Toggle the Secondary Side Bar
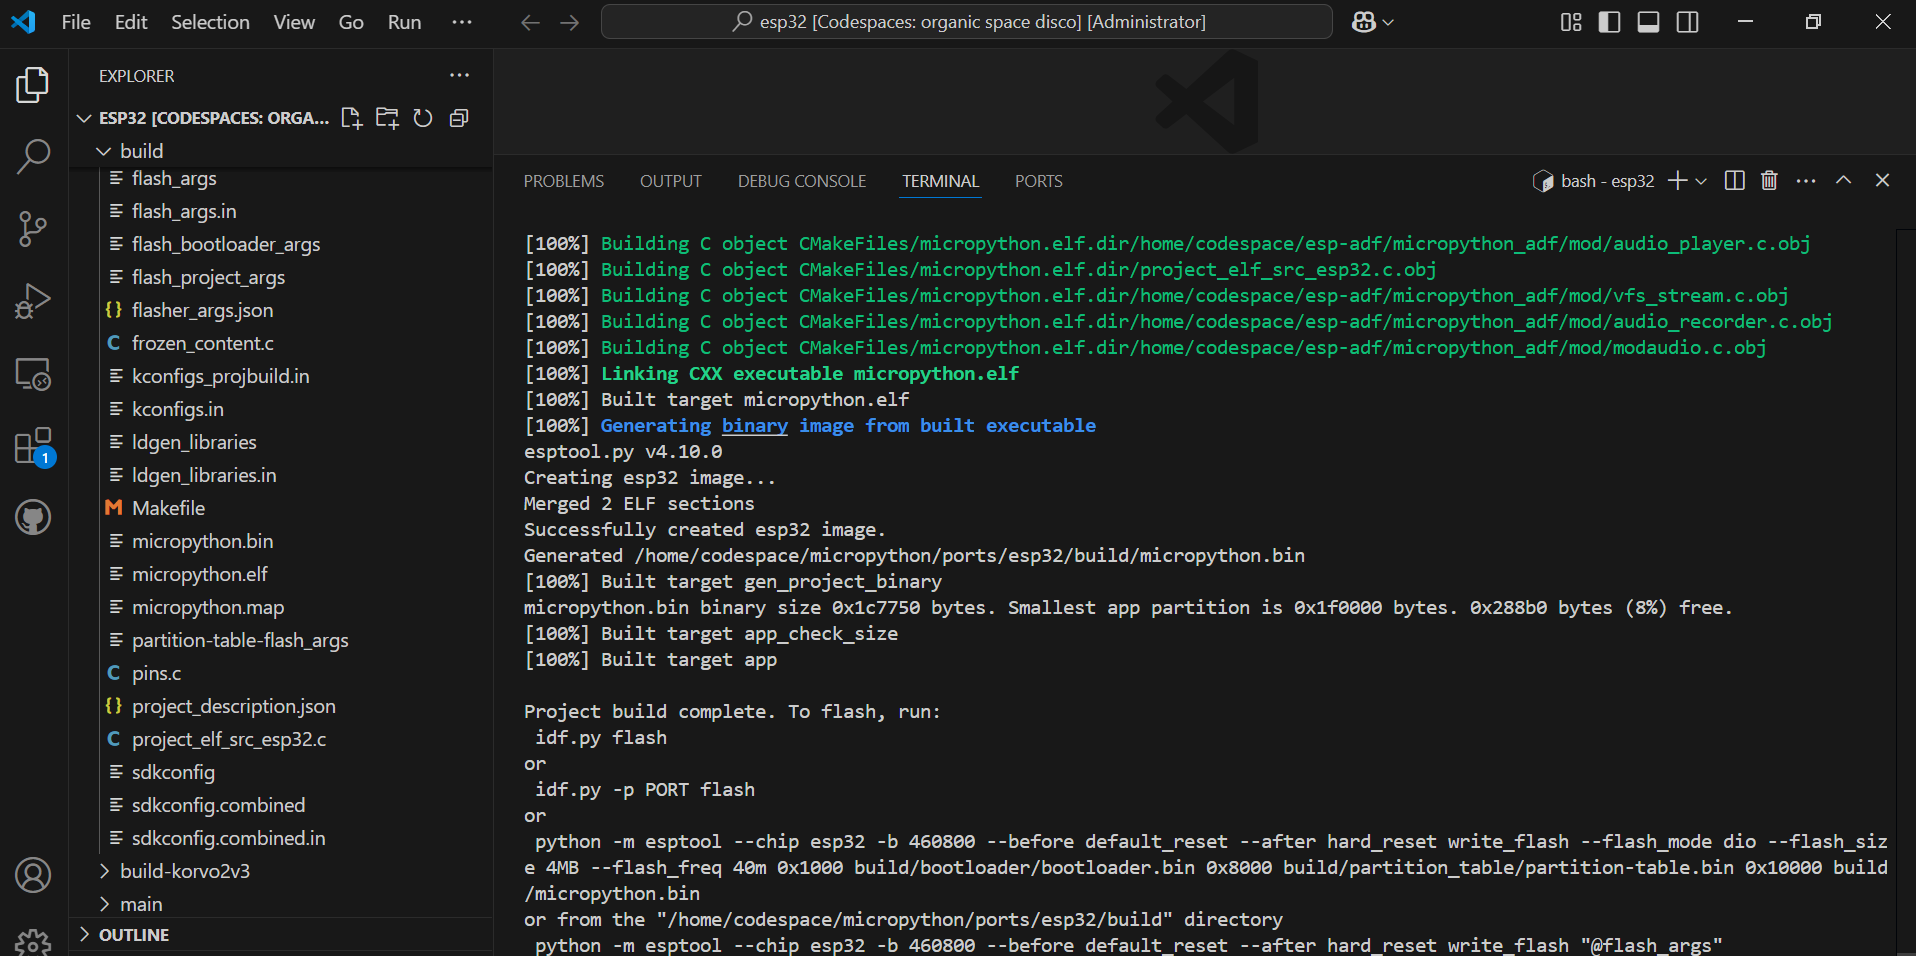Viewport: 1916px width, 956px height. pos(1687,21)
